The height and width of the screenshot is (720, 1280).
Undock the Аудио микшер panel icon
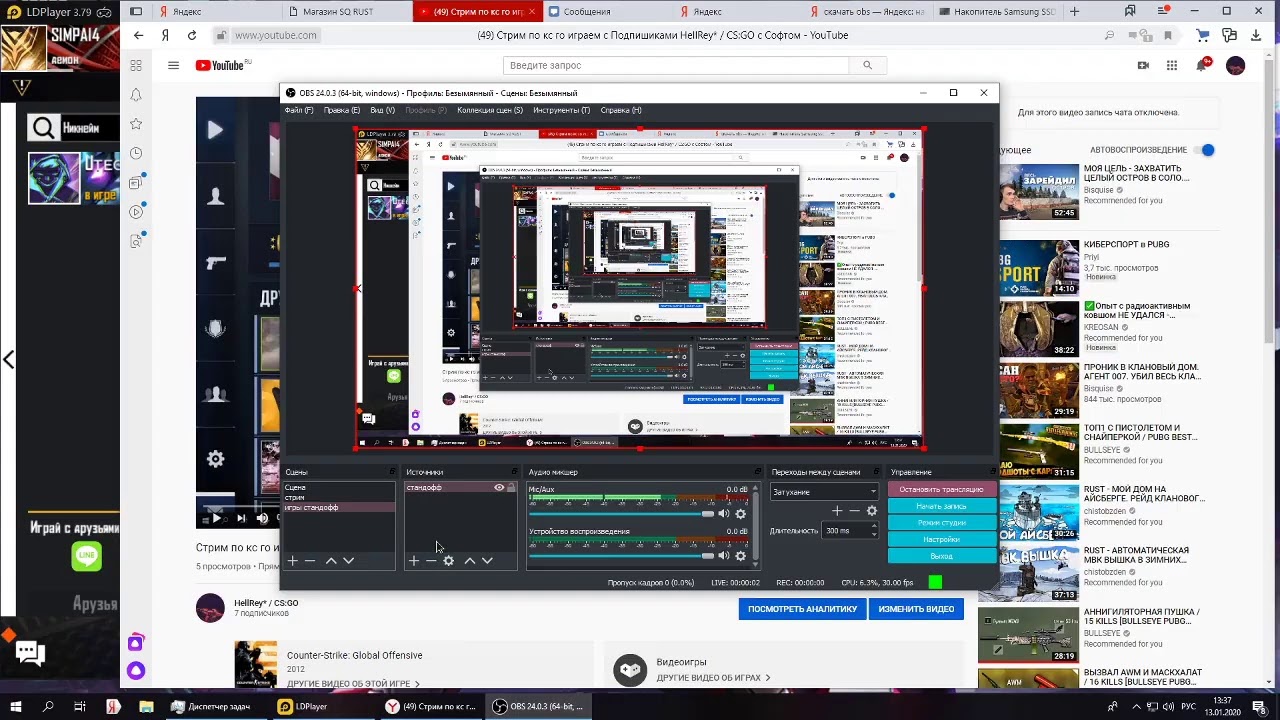(757, 472)
